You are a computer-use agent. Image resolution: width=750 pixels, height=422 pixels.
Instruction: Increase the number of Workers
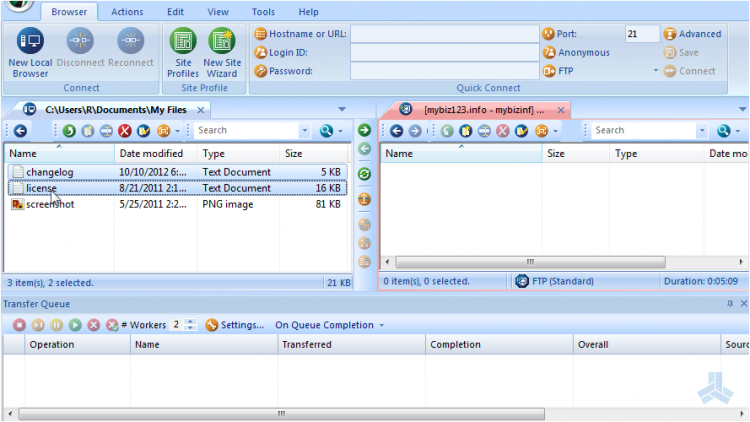click(190, 322)
